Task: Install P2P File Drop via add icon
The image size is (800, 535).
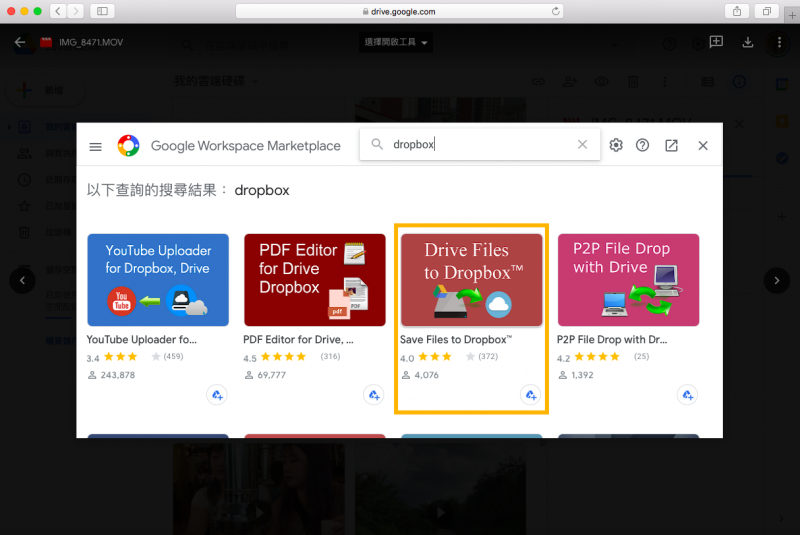Action: coord(687,395)
